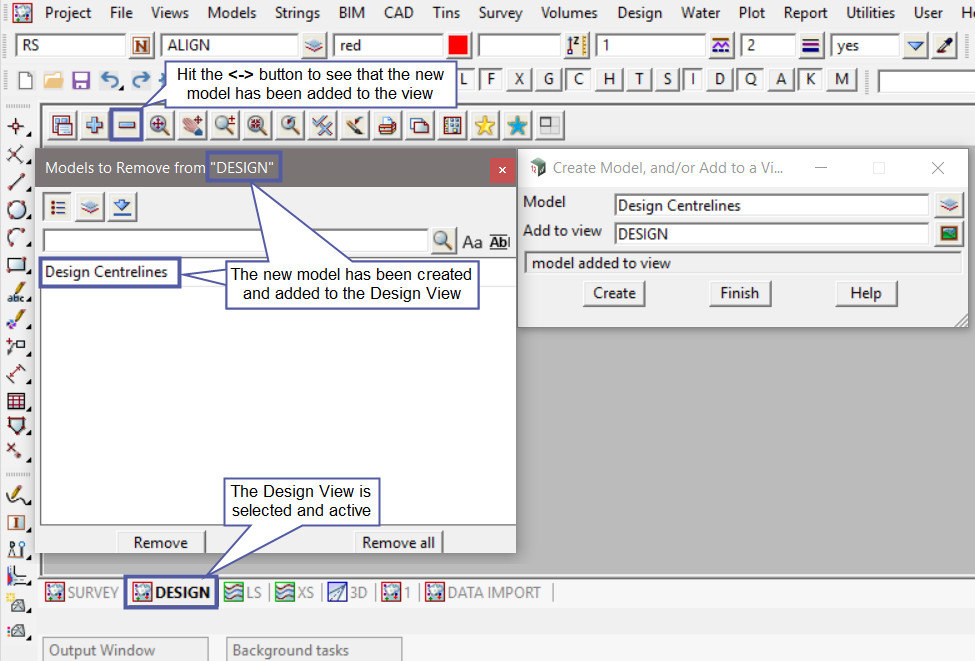975x661 pixels.
Task: Open the Strings menu
Action: coord(297,12)
